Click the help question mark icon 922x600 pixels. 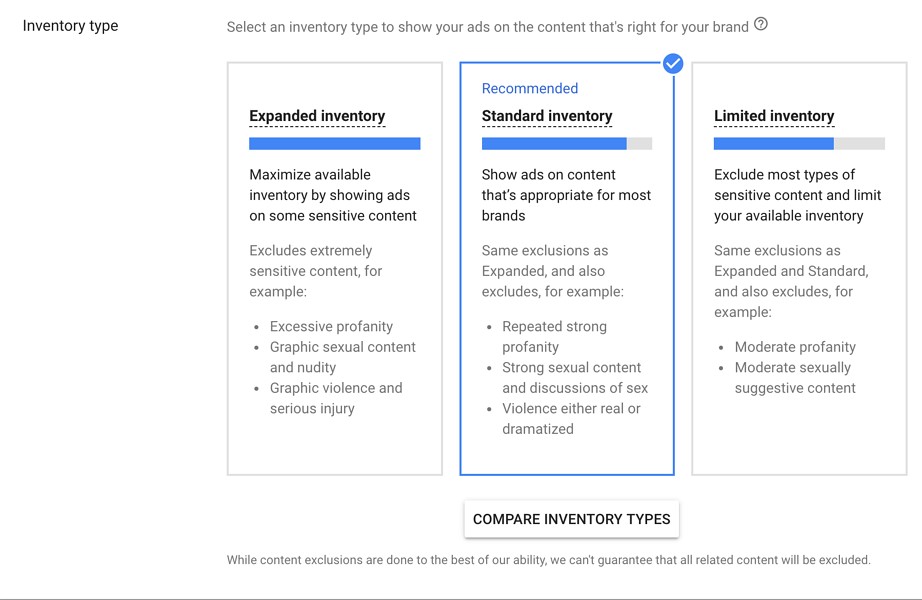761,24
